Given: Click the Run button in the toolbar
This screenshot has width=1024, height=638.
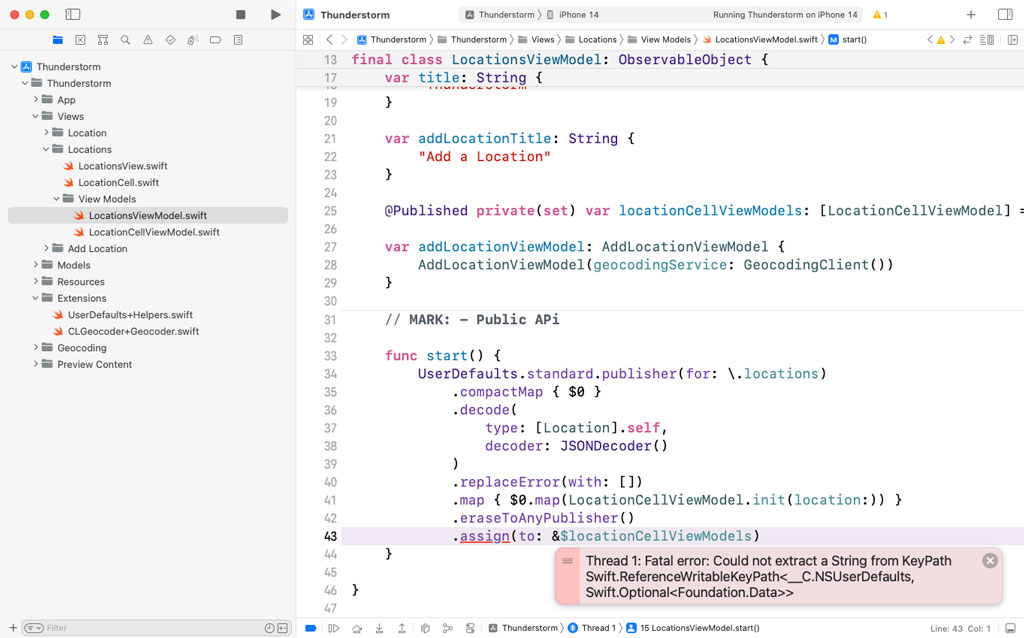Looking at the screenshot, I should [274, 14].
